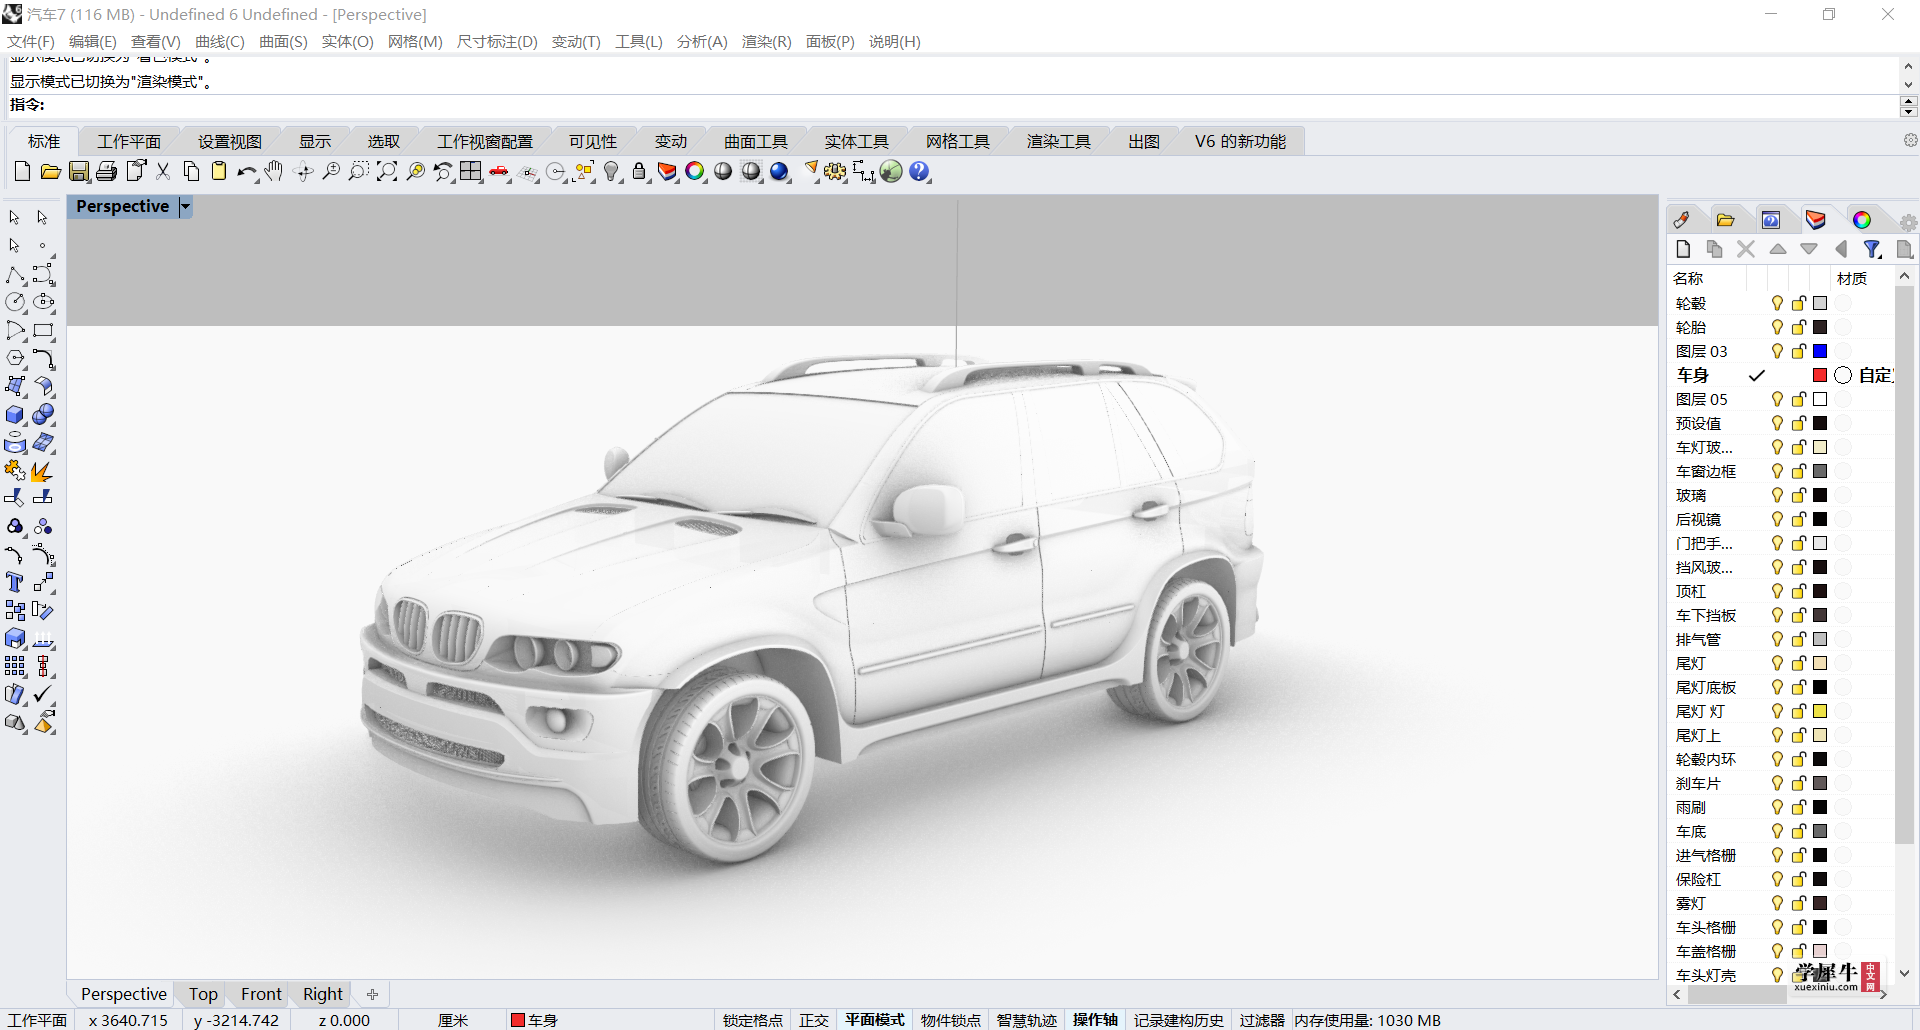Click 物件锁点 osnap button in status bar
The width and height of the screenshot is (1920, 1030).
951,1020
